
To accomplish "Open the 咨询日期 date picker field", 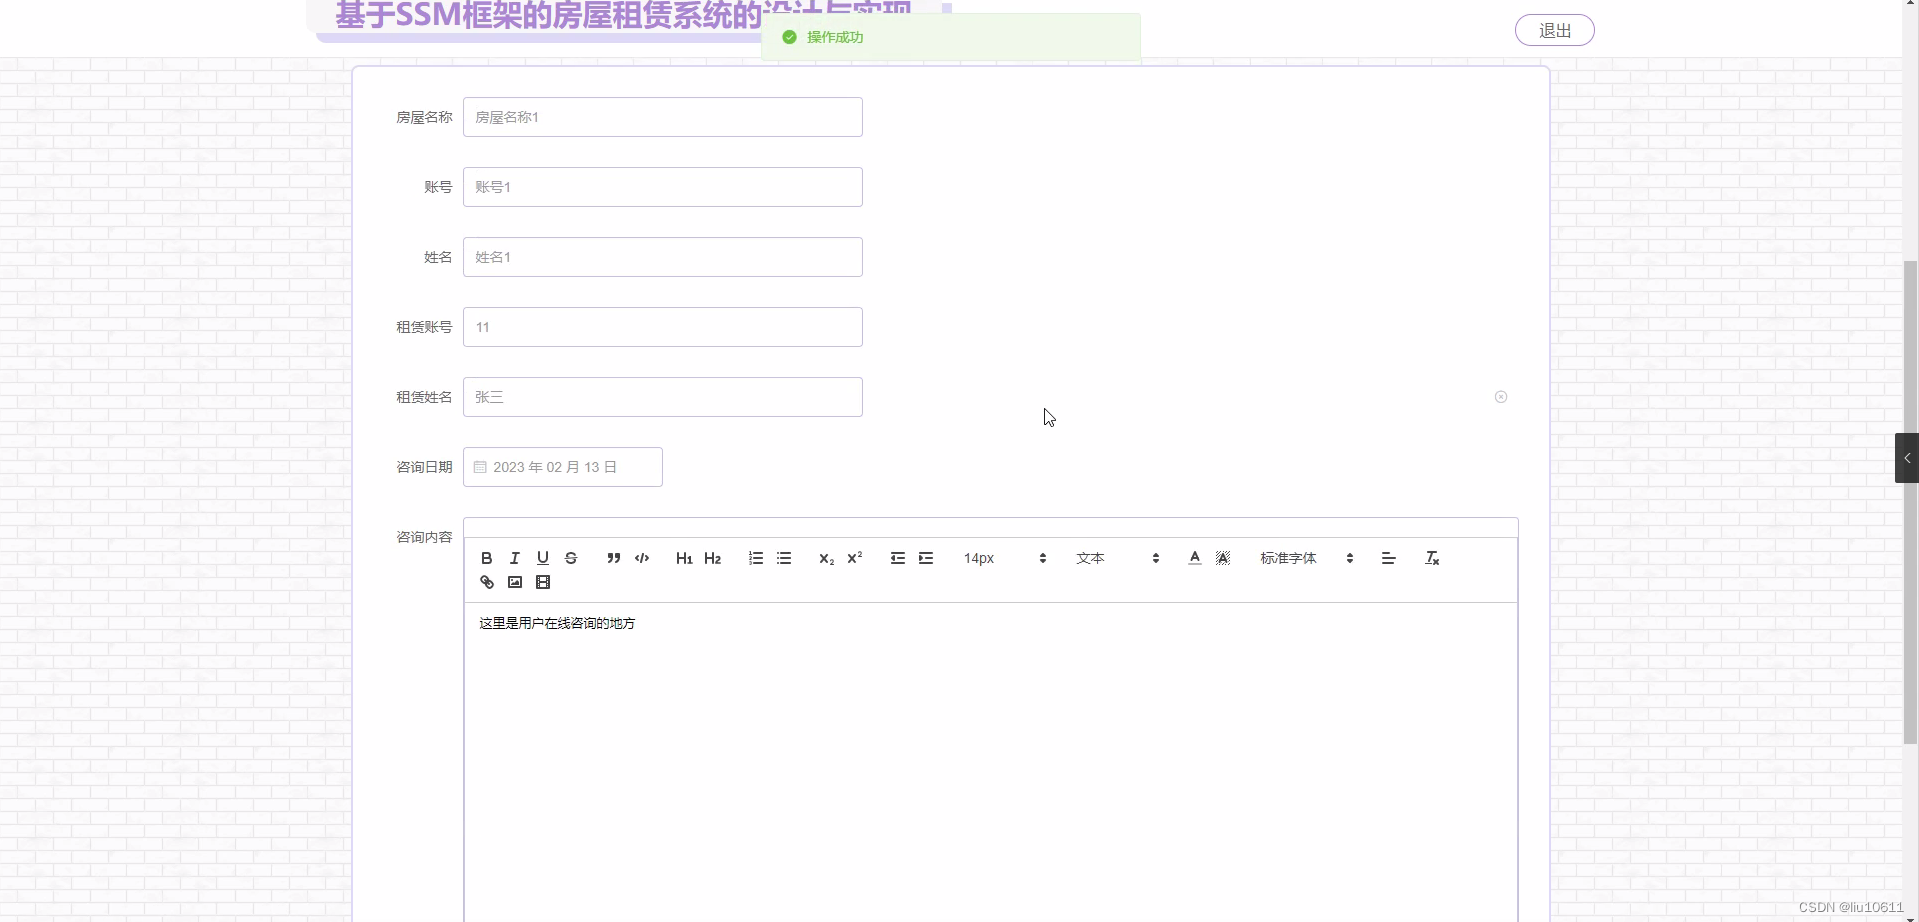I will 562,467.
